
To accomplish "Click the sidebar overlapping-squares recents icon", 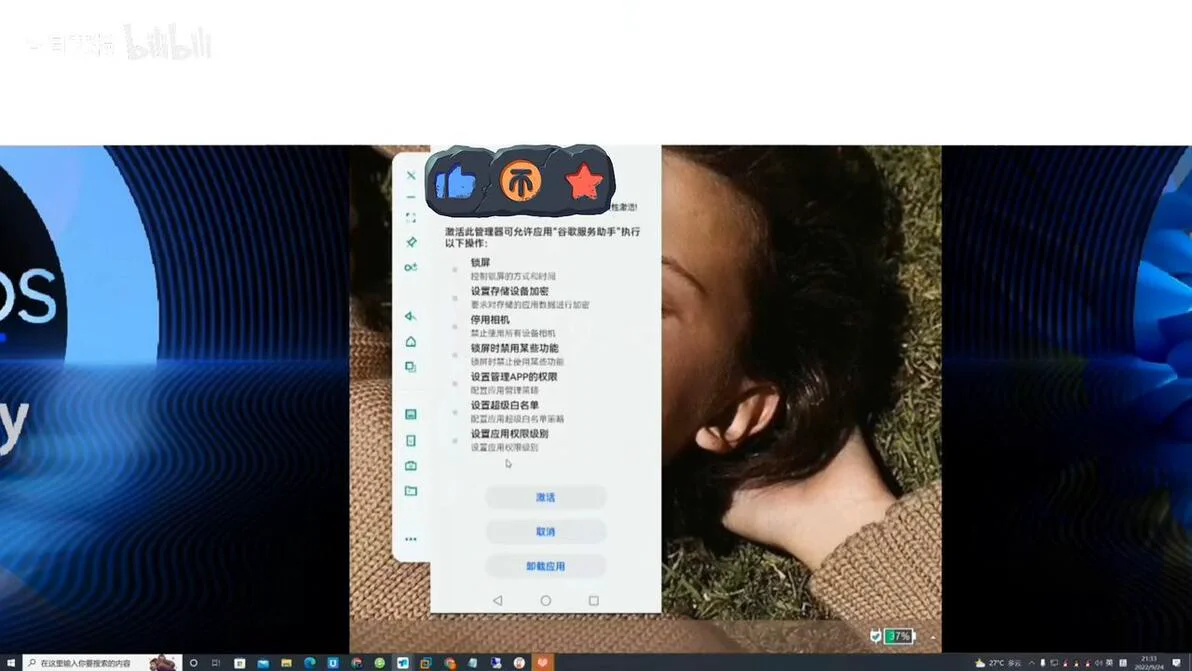I will pyautogui.click(x=411, y=366).
